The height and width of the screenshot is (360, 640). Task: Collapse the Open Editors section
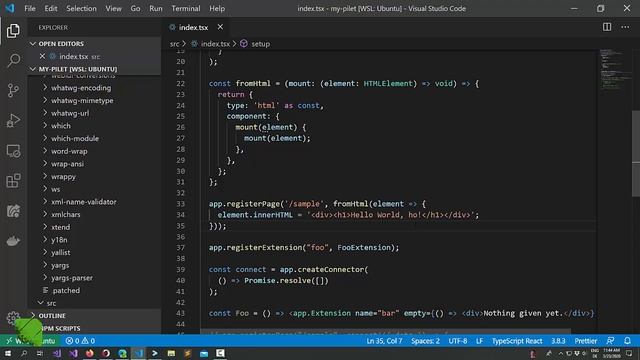(x=95, y=44)
